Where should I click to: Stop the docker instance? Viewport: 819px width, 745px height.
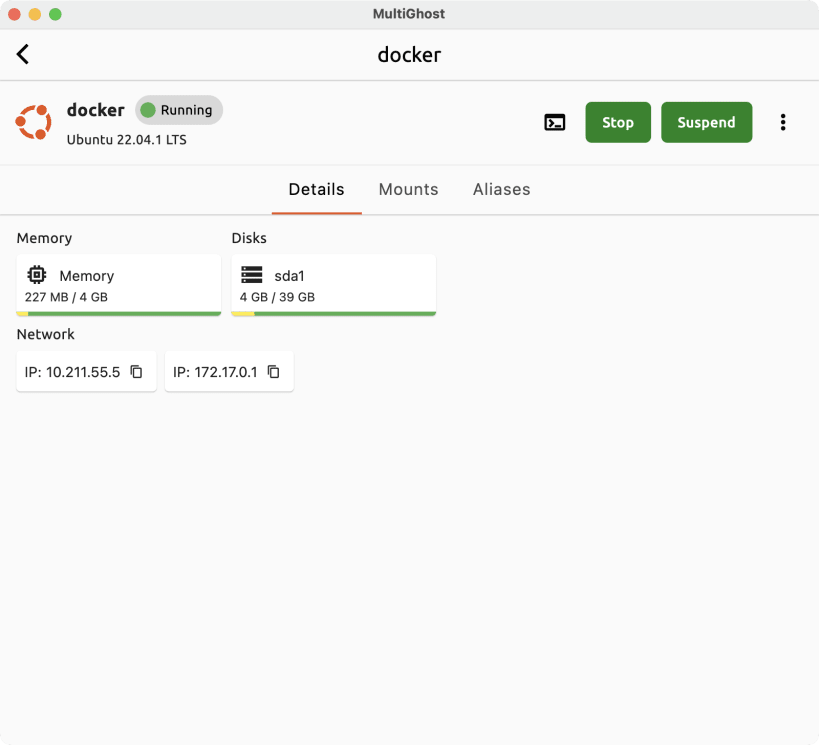618,122
